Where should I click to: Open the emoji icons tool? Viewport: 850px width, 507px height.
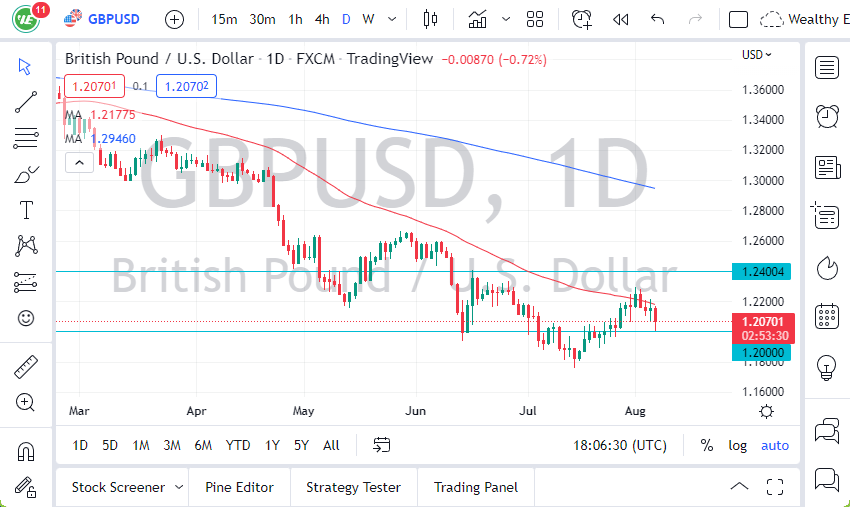click(x=26, y=318)
